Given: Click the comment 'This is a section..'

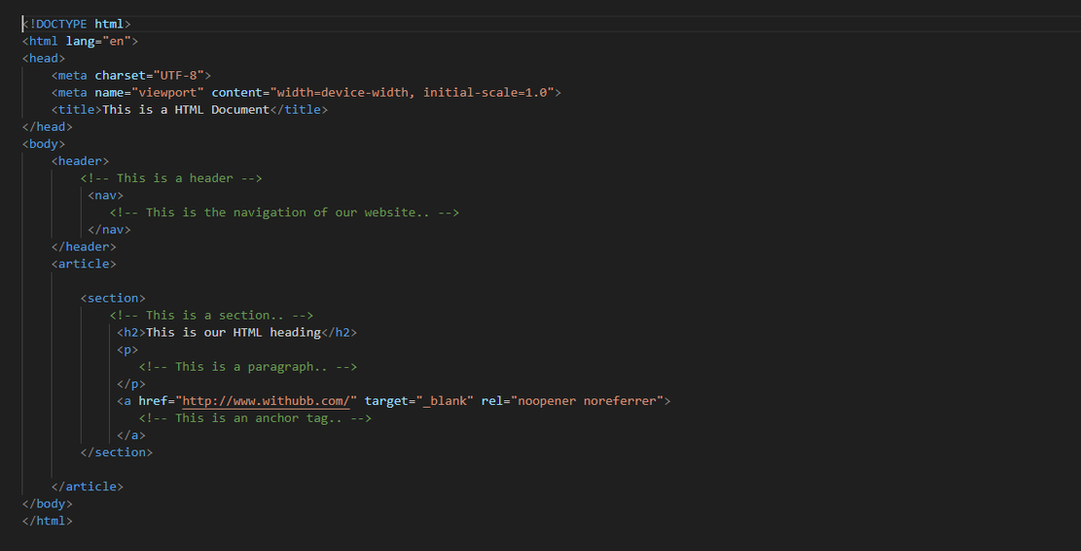Looking at the screenshot, I should coord(212,315).
